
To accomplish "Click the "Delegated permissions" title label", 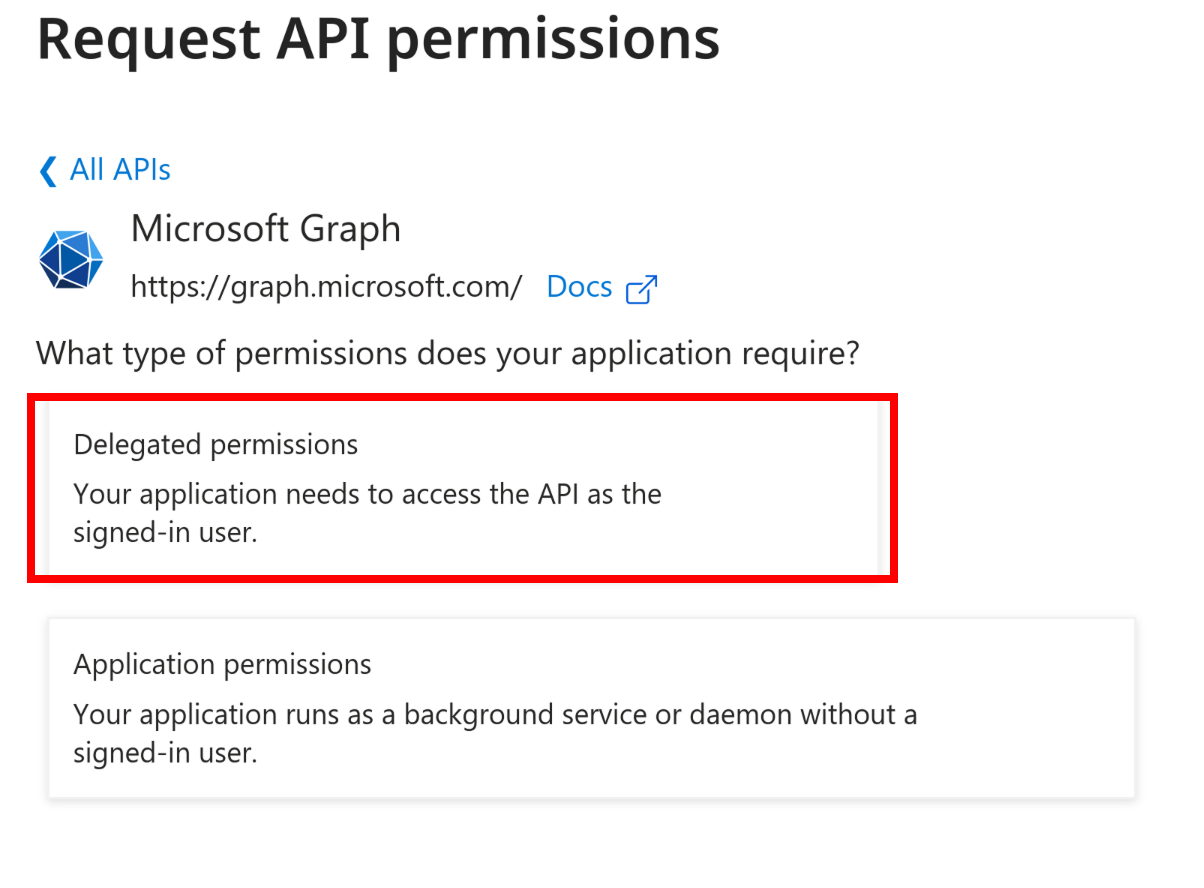I will (216, 444).
